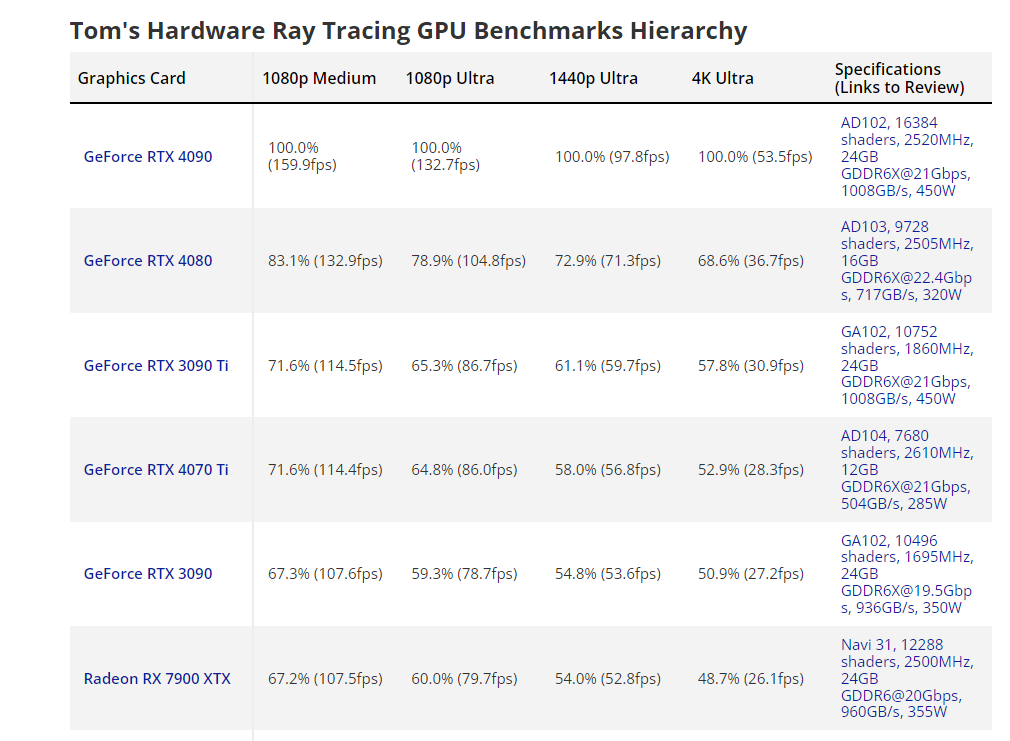Open the GeForce RTX 4090 link

(148, 156)
